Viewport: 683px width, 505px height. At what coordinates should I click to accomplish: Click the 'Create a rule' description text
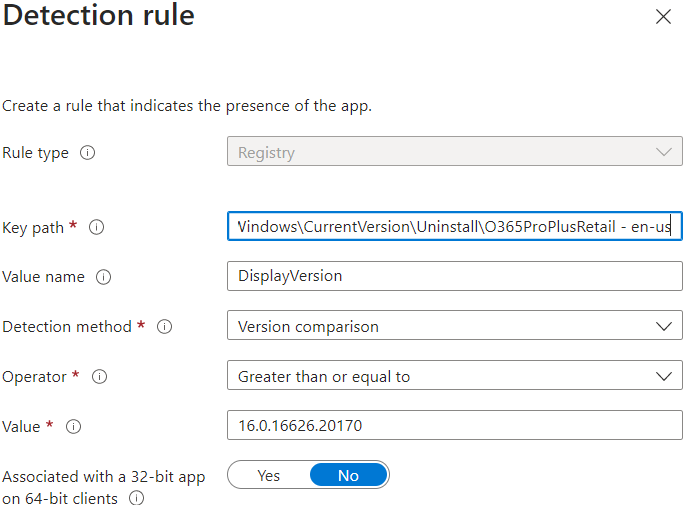pos(187,105)
